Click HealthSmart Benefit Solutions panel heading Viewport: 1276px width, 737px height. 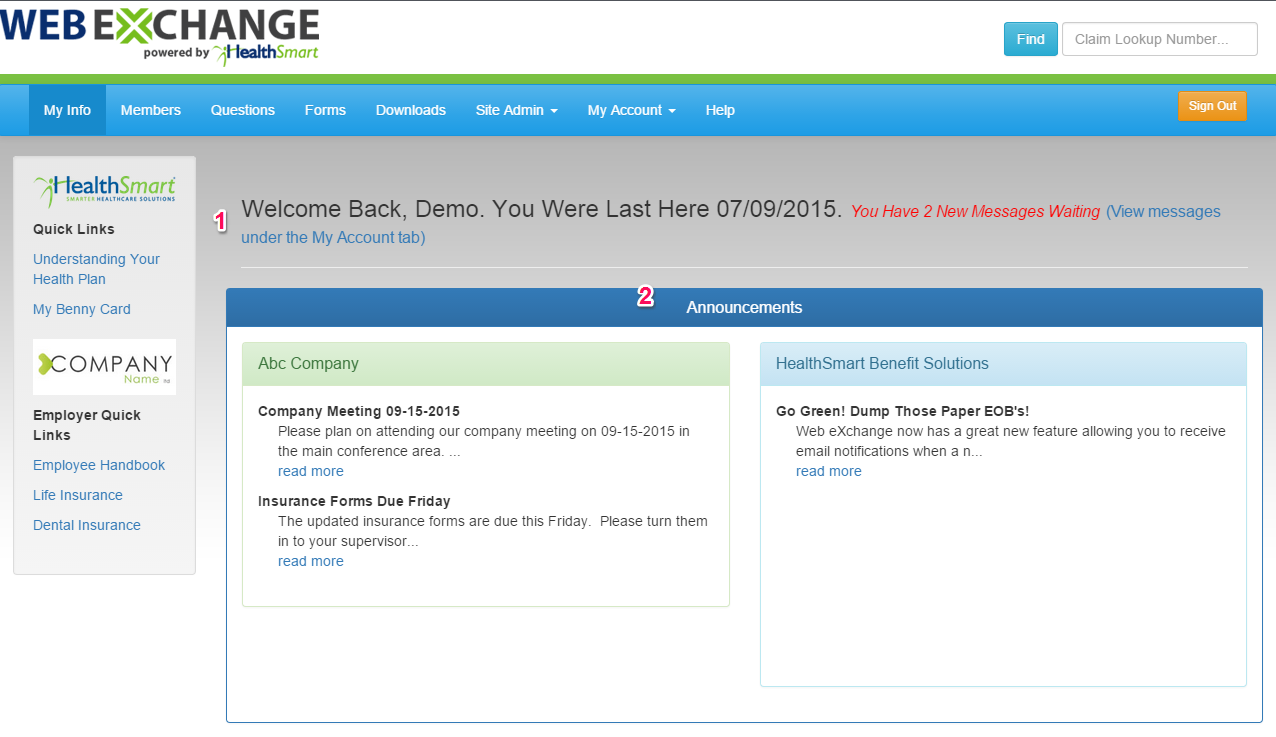pos(1003,364)
